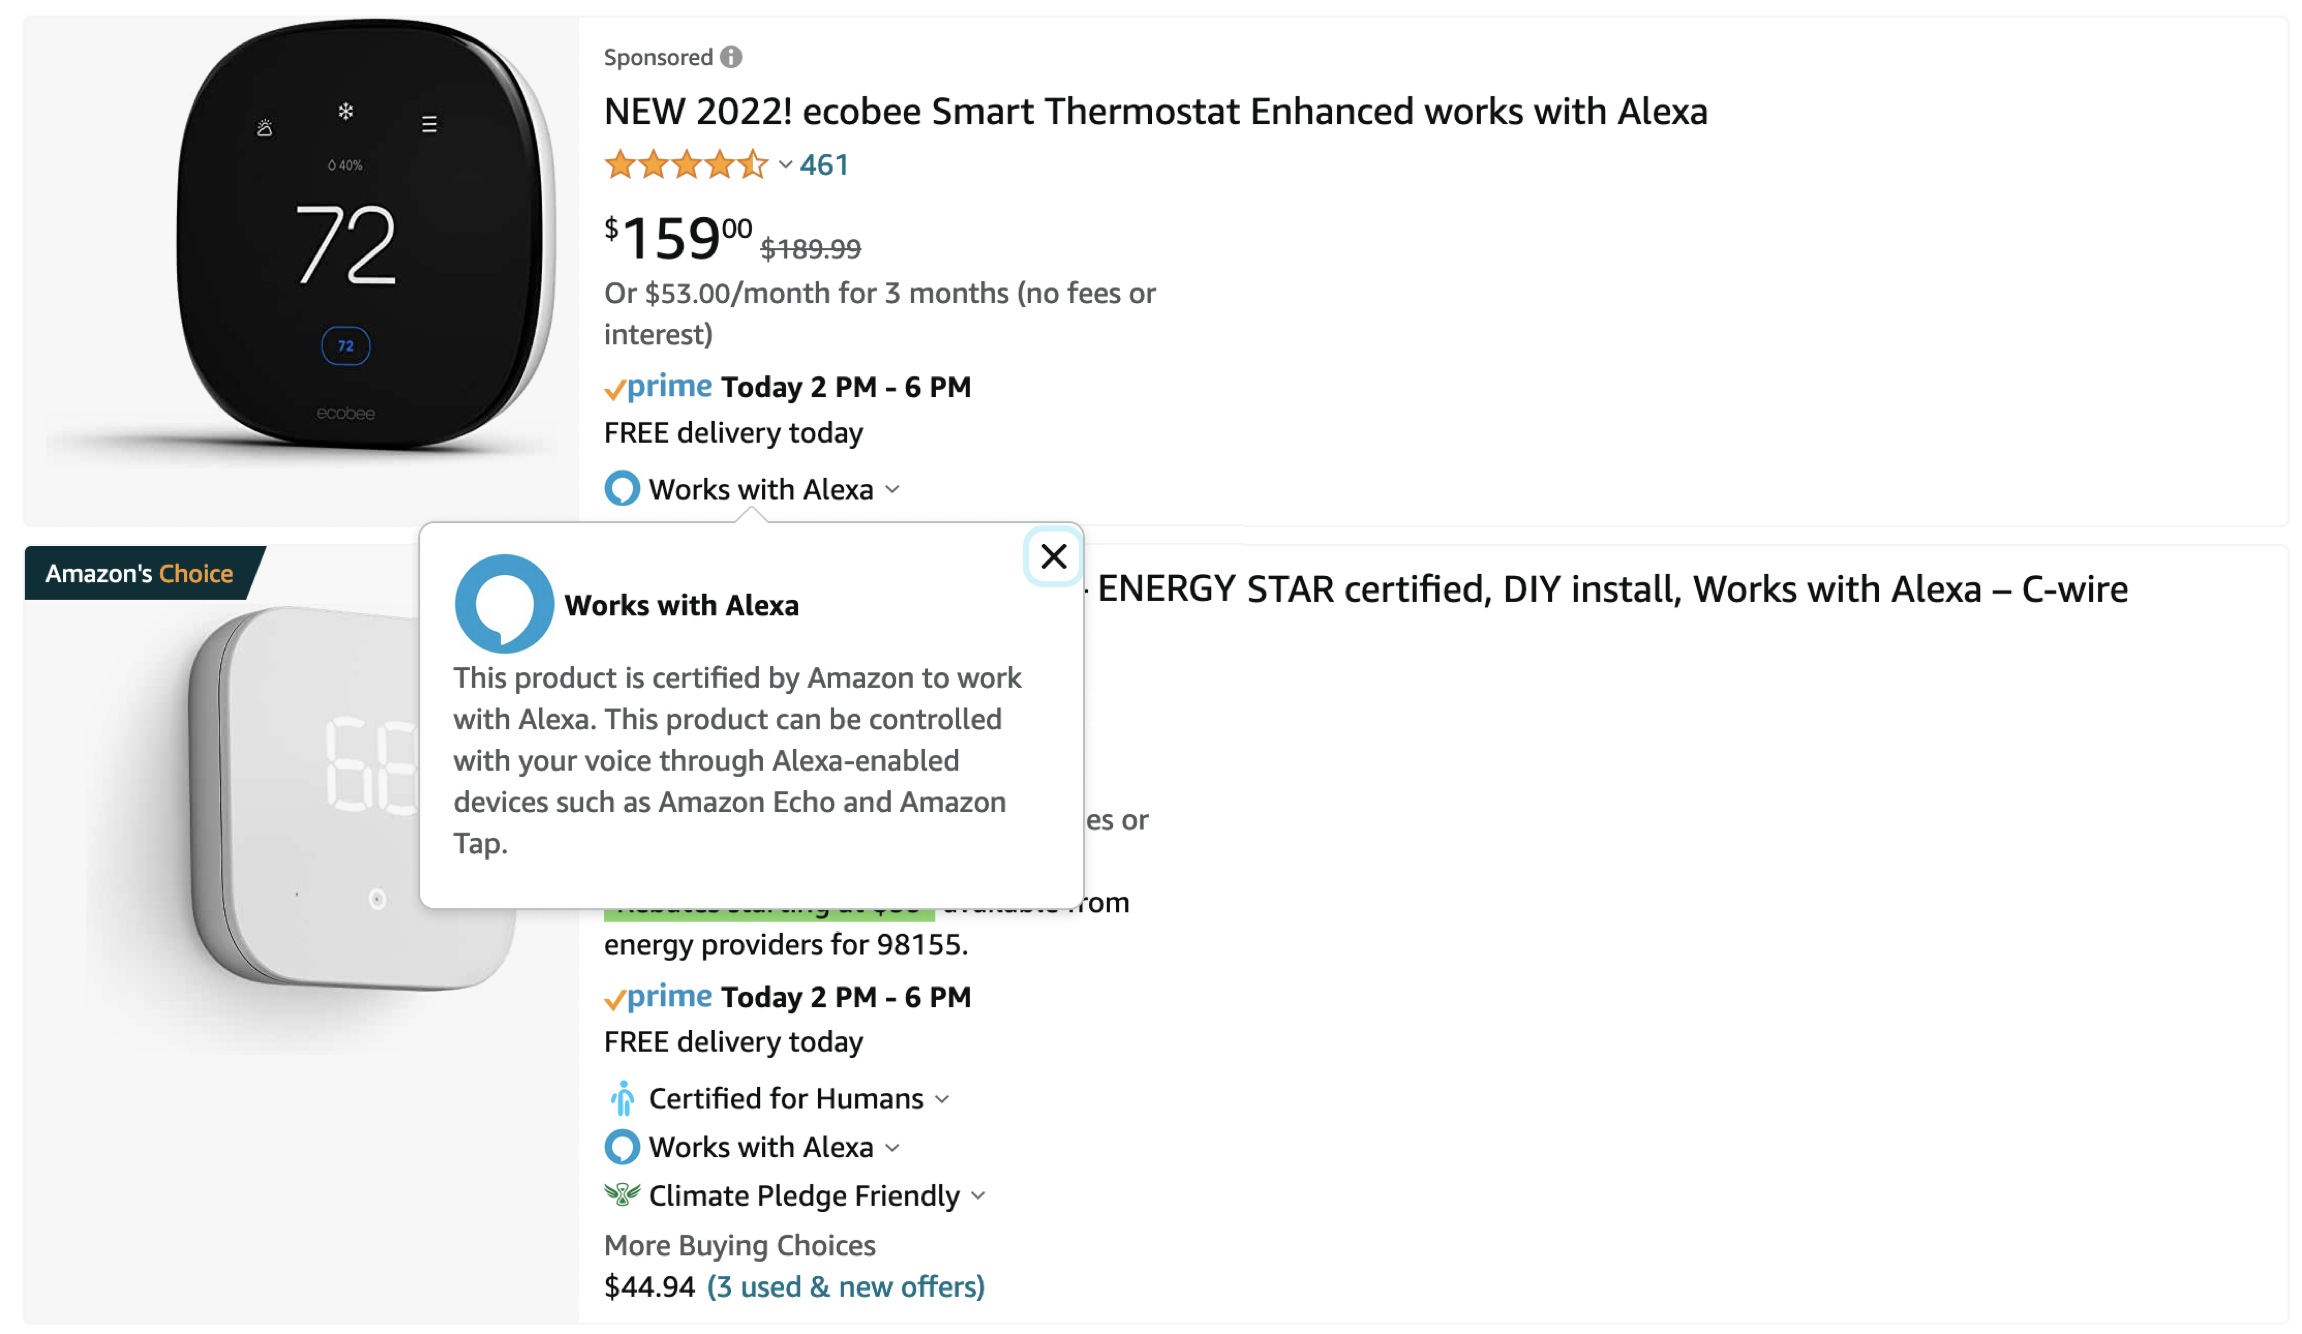Click the large Alexa logo in popover

tap(504, 604)
